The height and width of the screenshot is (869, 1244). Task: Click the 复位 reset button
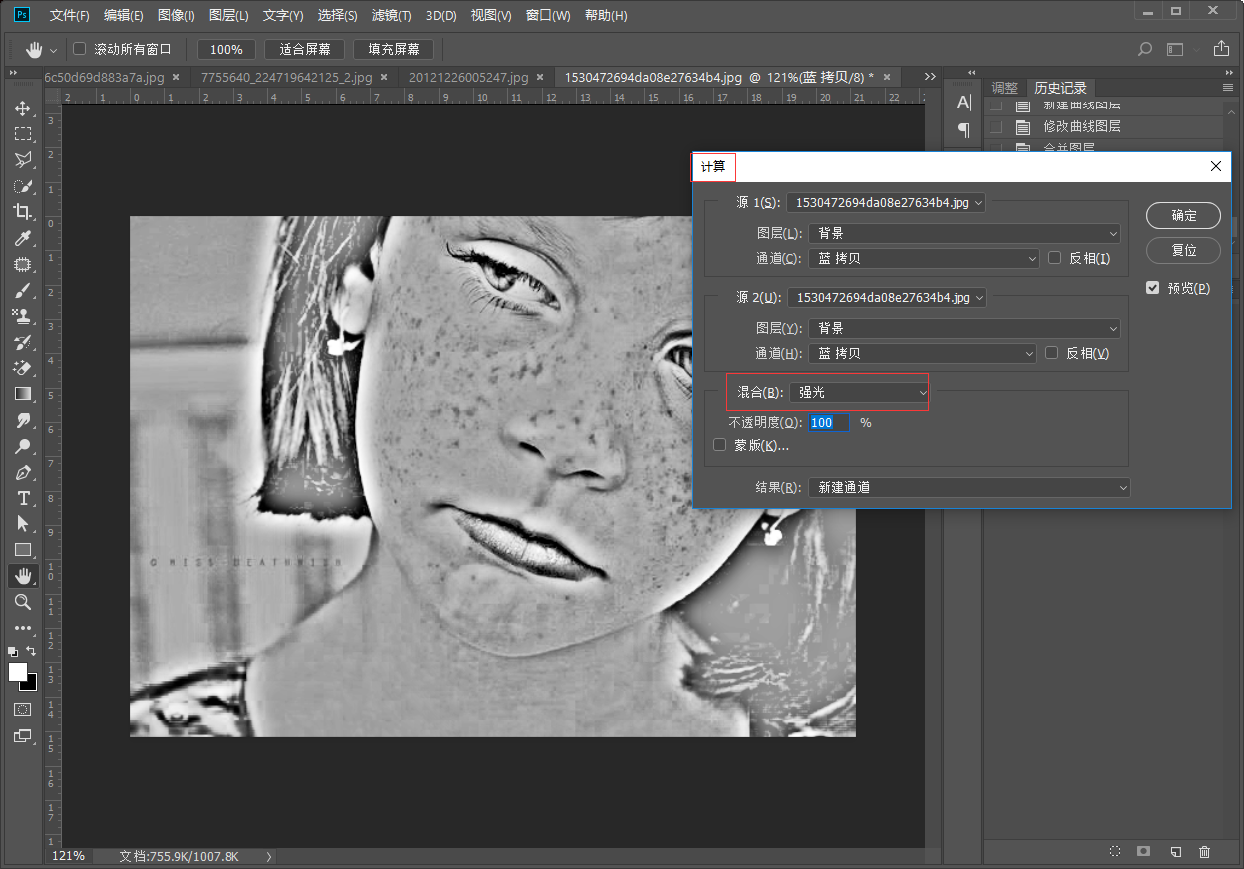coord(1183,249)
